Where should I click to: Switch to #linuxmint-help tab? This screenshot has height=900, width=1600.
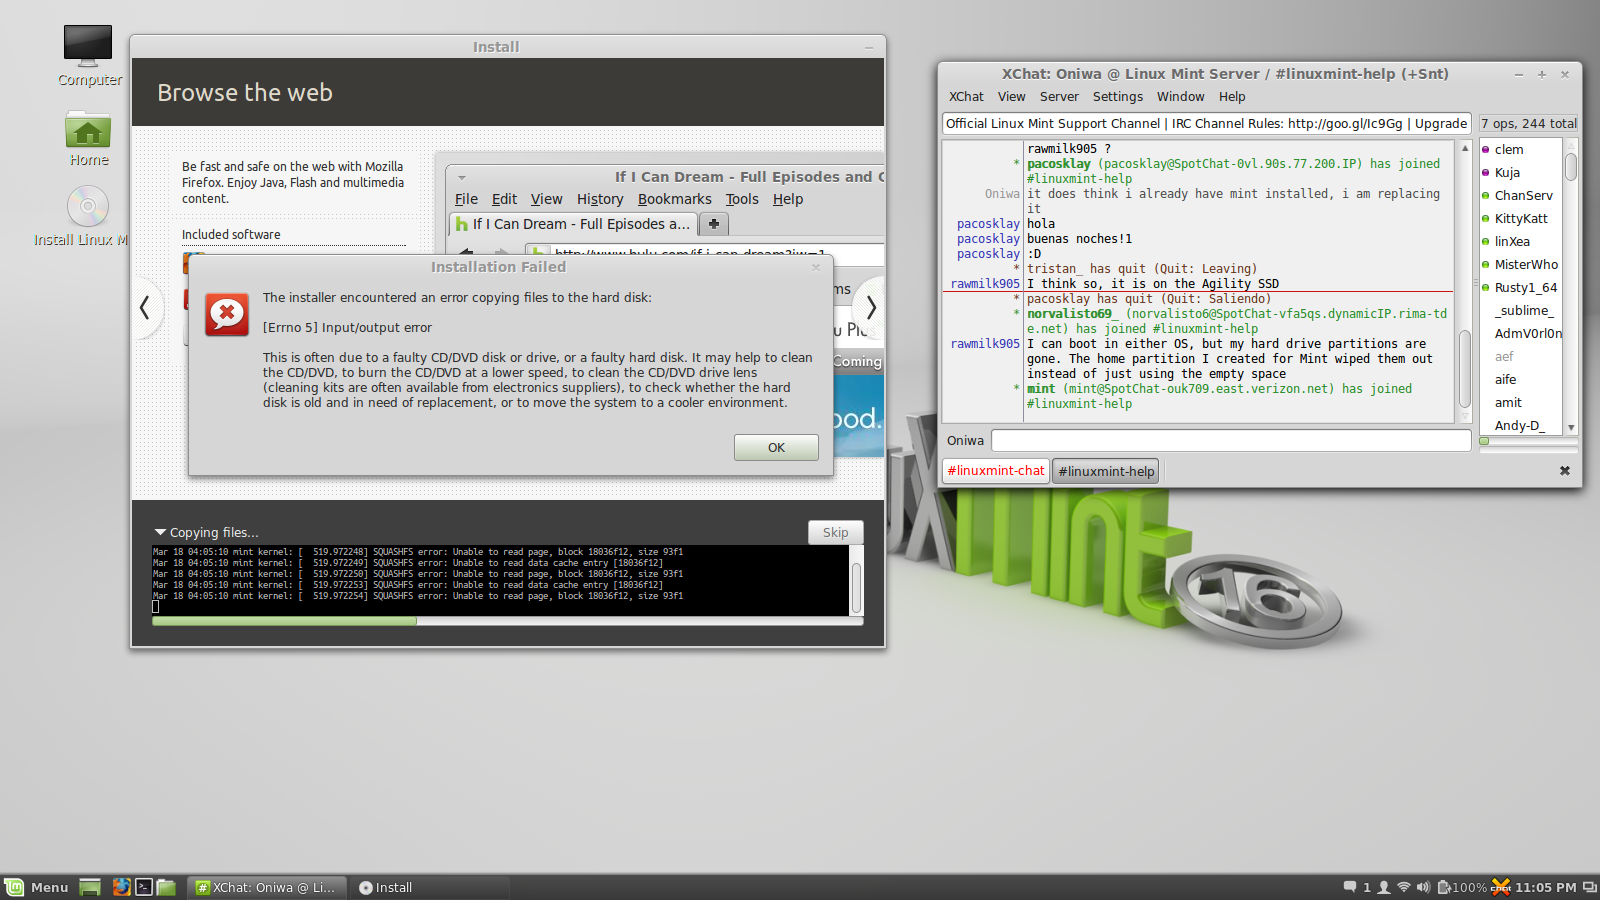(1106, 471)
